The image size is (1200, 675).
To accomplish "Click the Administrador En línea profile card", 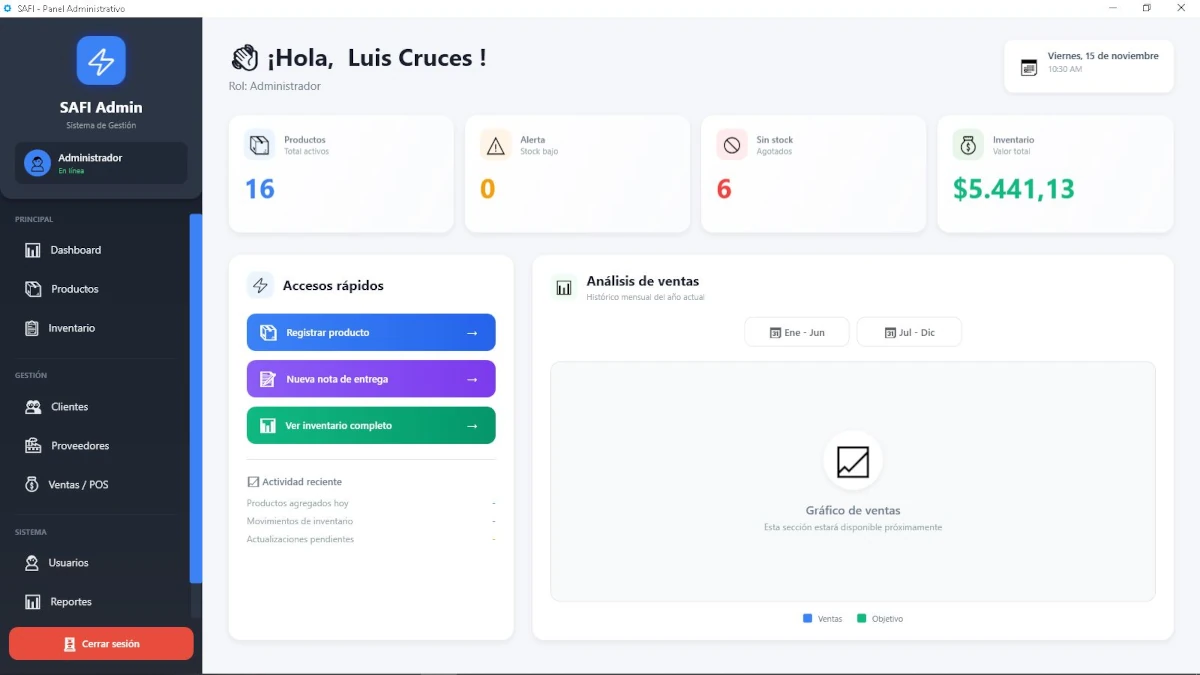I will pyautogui.click(x=101, y=162).
